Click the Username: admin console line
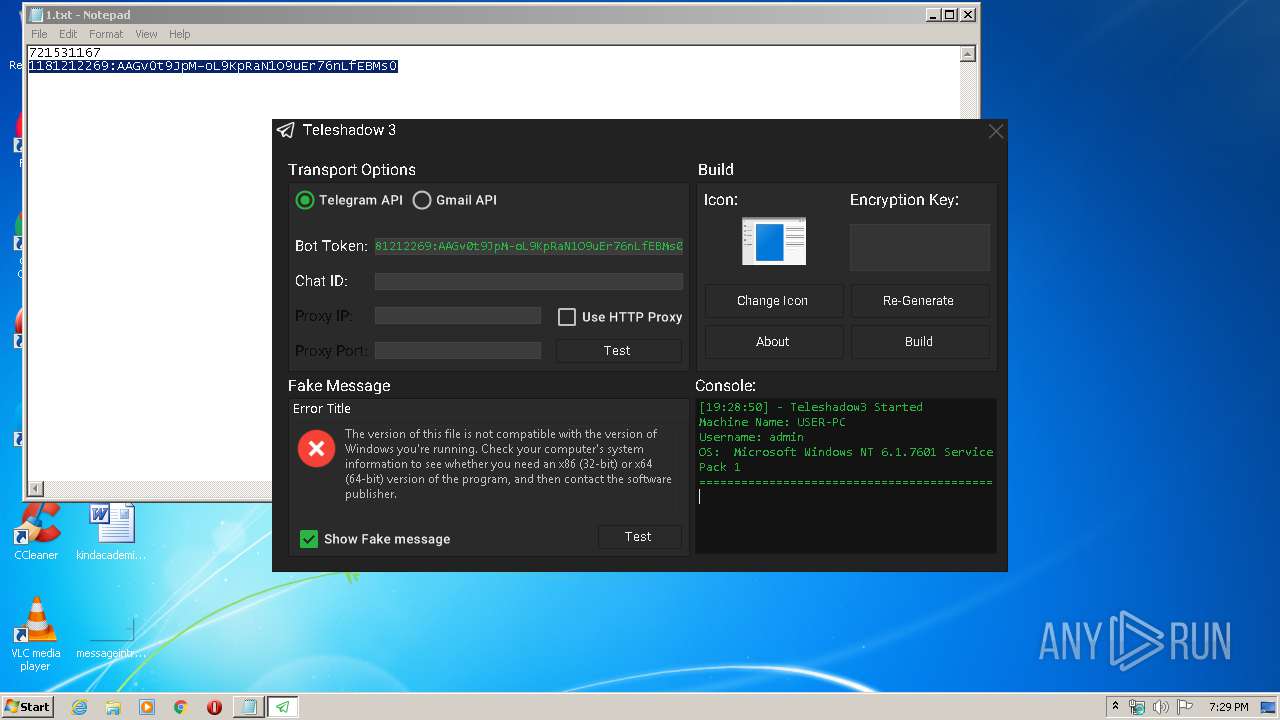Viewport: 1280px width, 720px height. click(751, 437)
